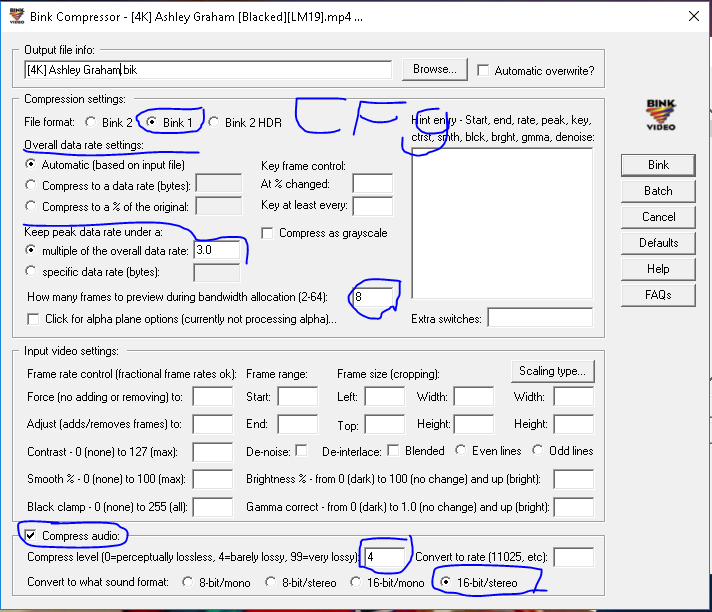The width and height of the screenshot is (712, 612).
Task: Click the Brightness % value field
Action: pos(574,479)
